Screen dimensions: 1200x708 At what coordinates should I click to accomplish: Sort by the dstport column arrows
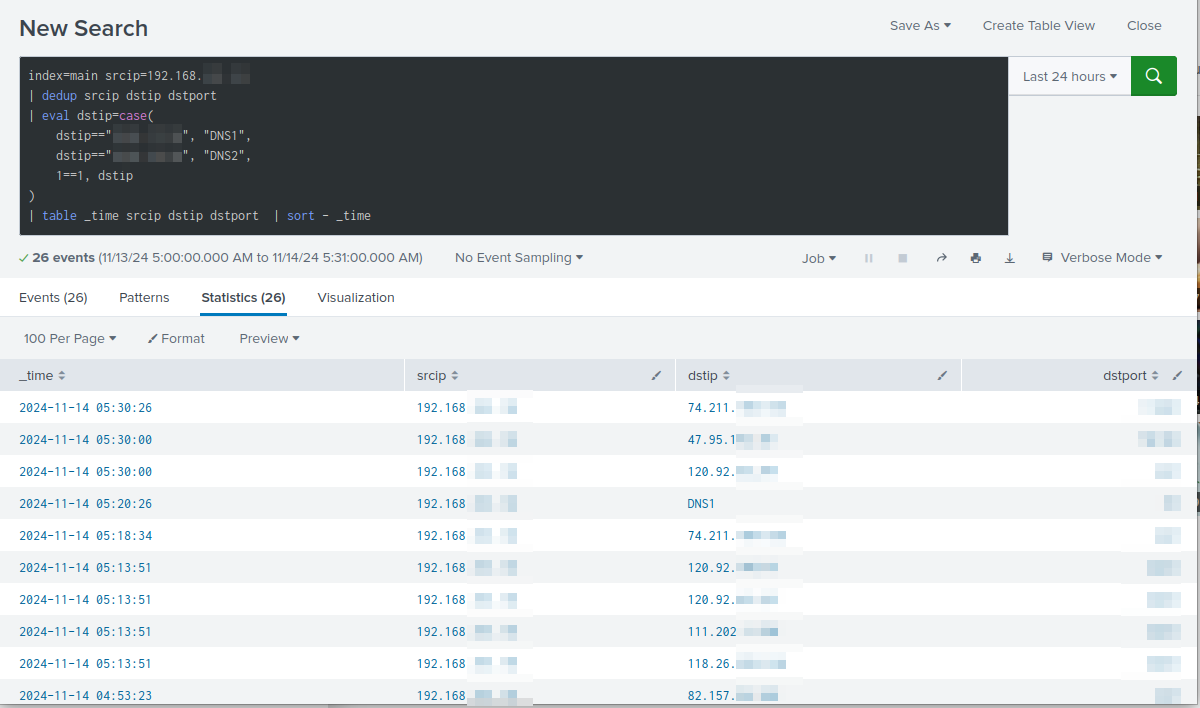pos(1155,376)
